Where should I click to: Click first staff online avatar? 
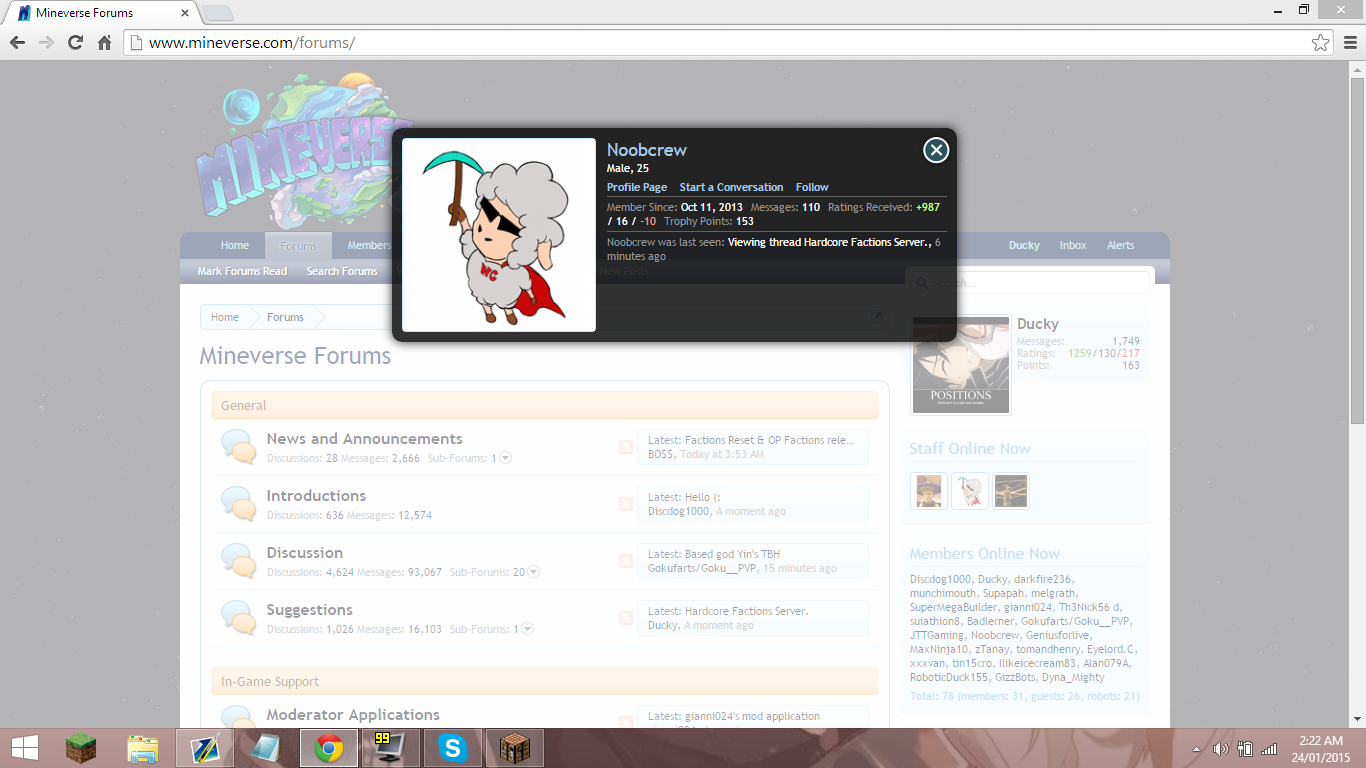tap(929, 491)
